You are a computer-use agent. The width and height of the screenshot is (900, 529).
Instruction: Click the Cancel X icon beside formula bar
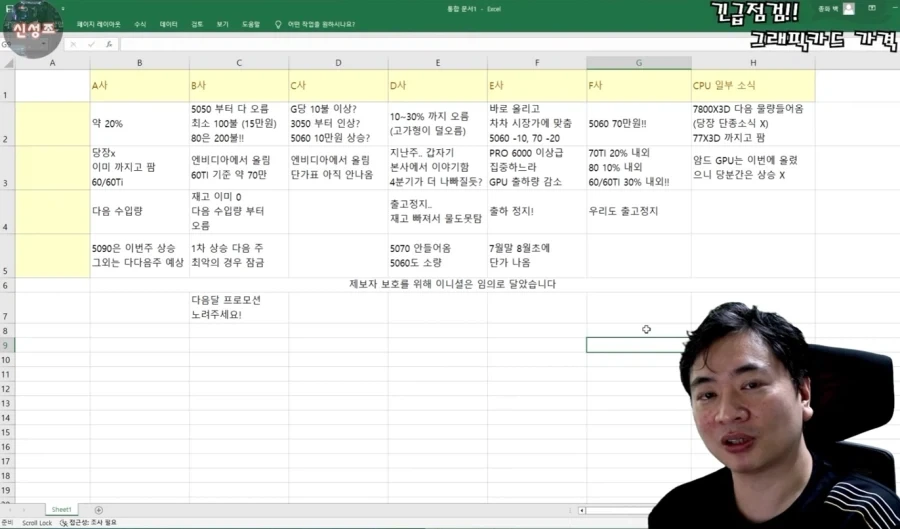click(x=73, y=44)
